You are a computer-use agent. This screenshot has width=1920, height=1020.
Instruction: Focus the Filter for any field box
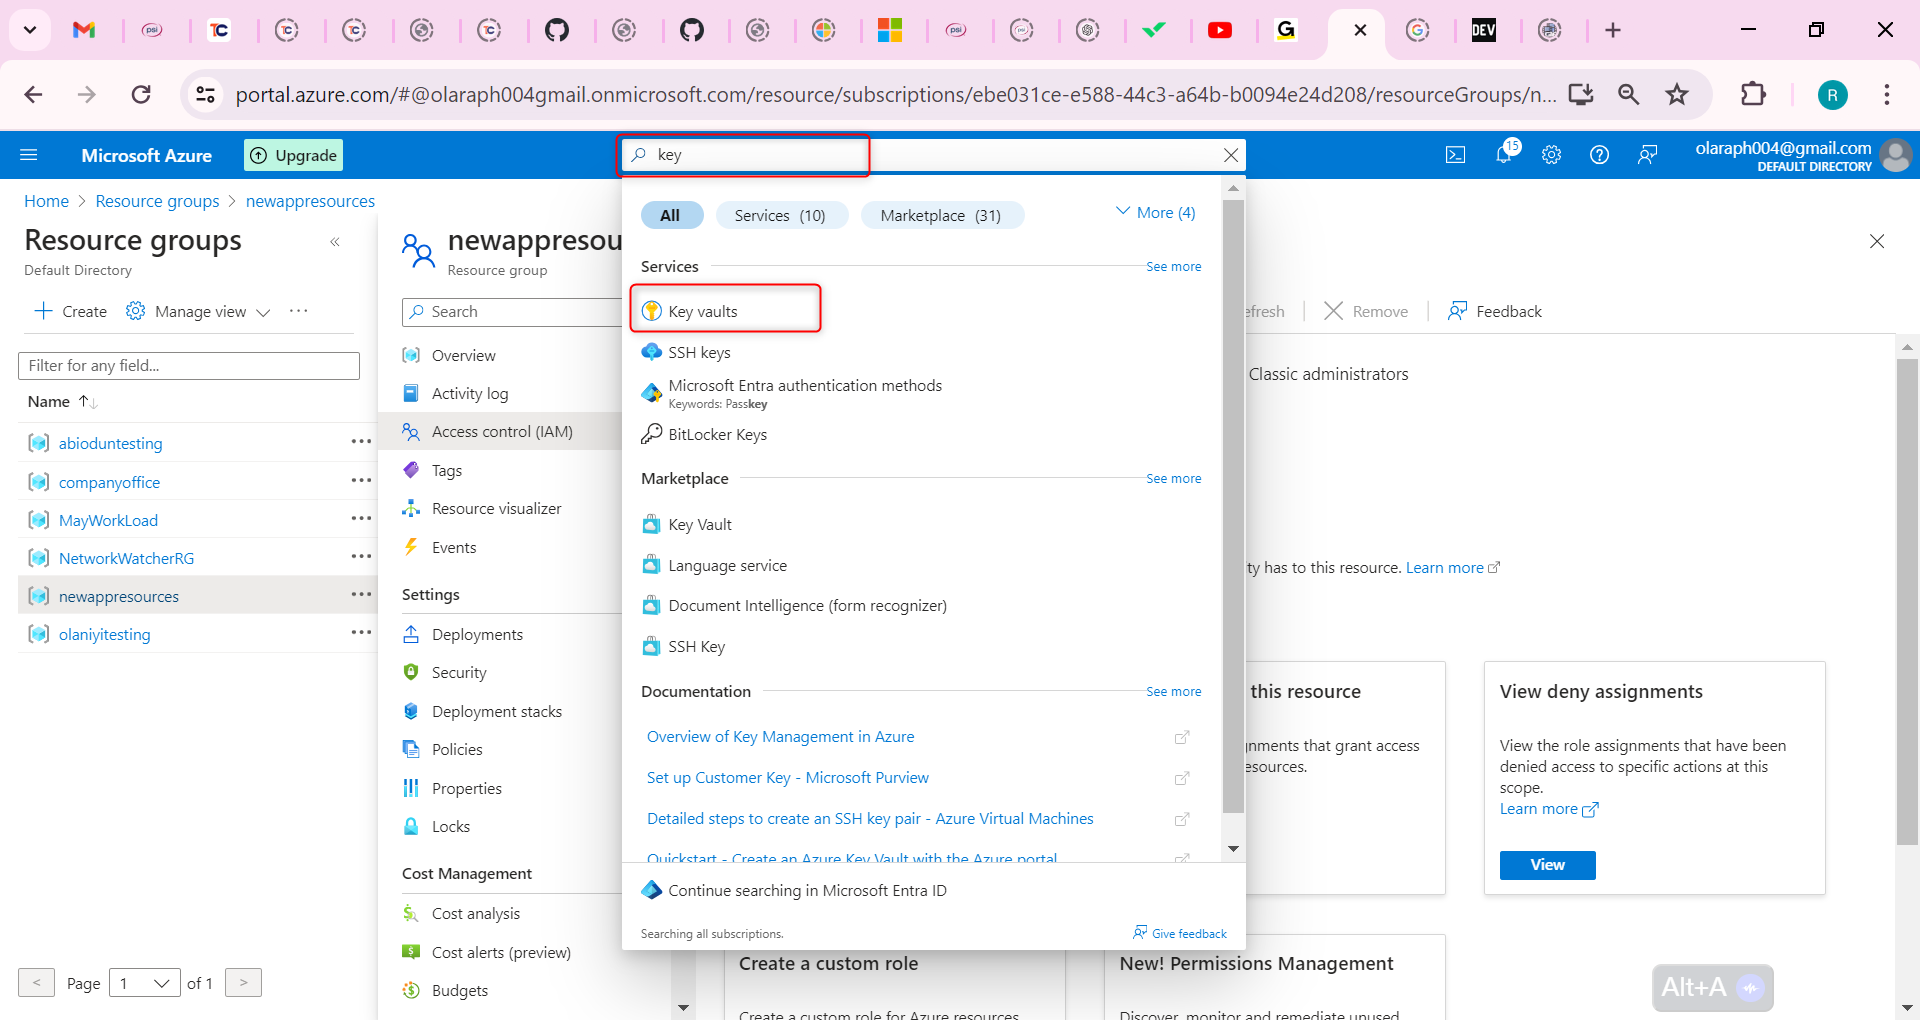(189, 366)
